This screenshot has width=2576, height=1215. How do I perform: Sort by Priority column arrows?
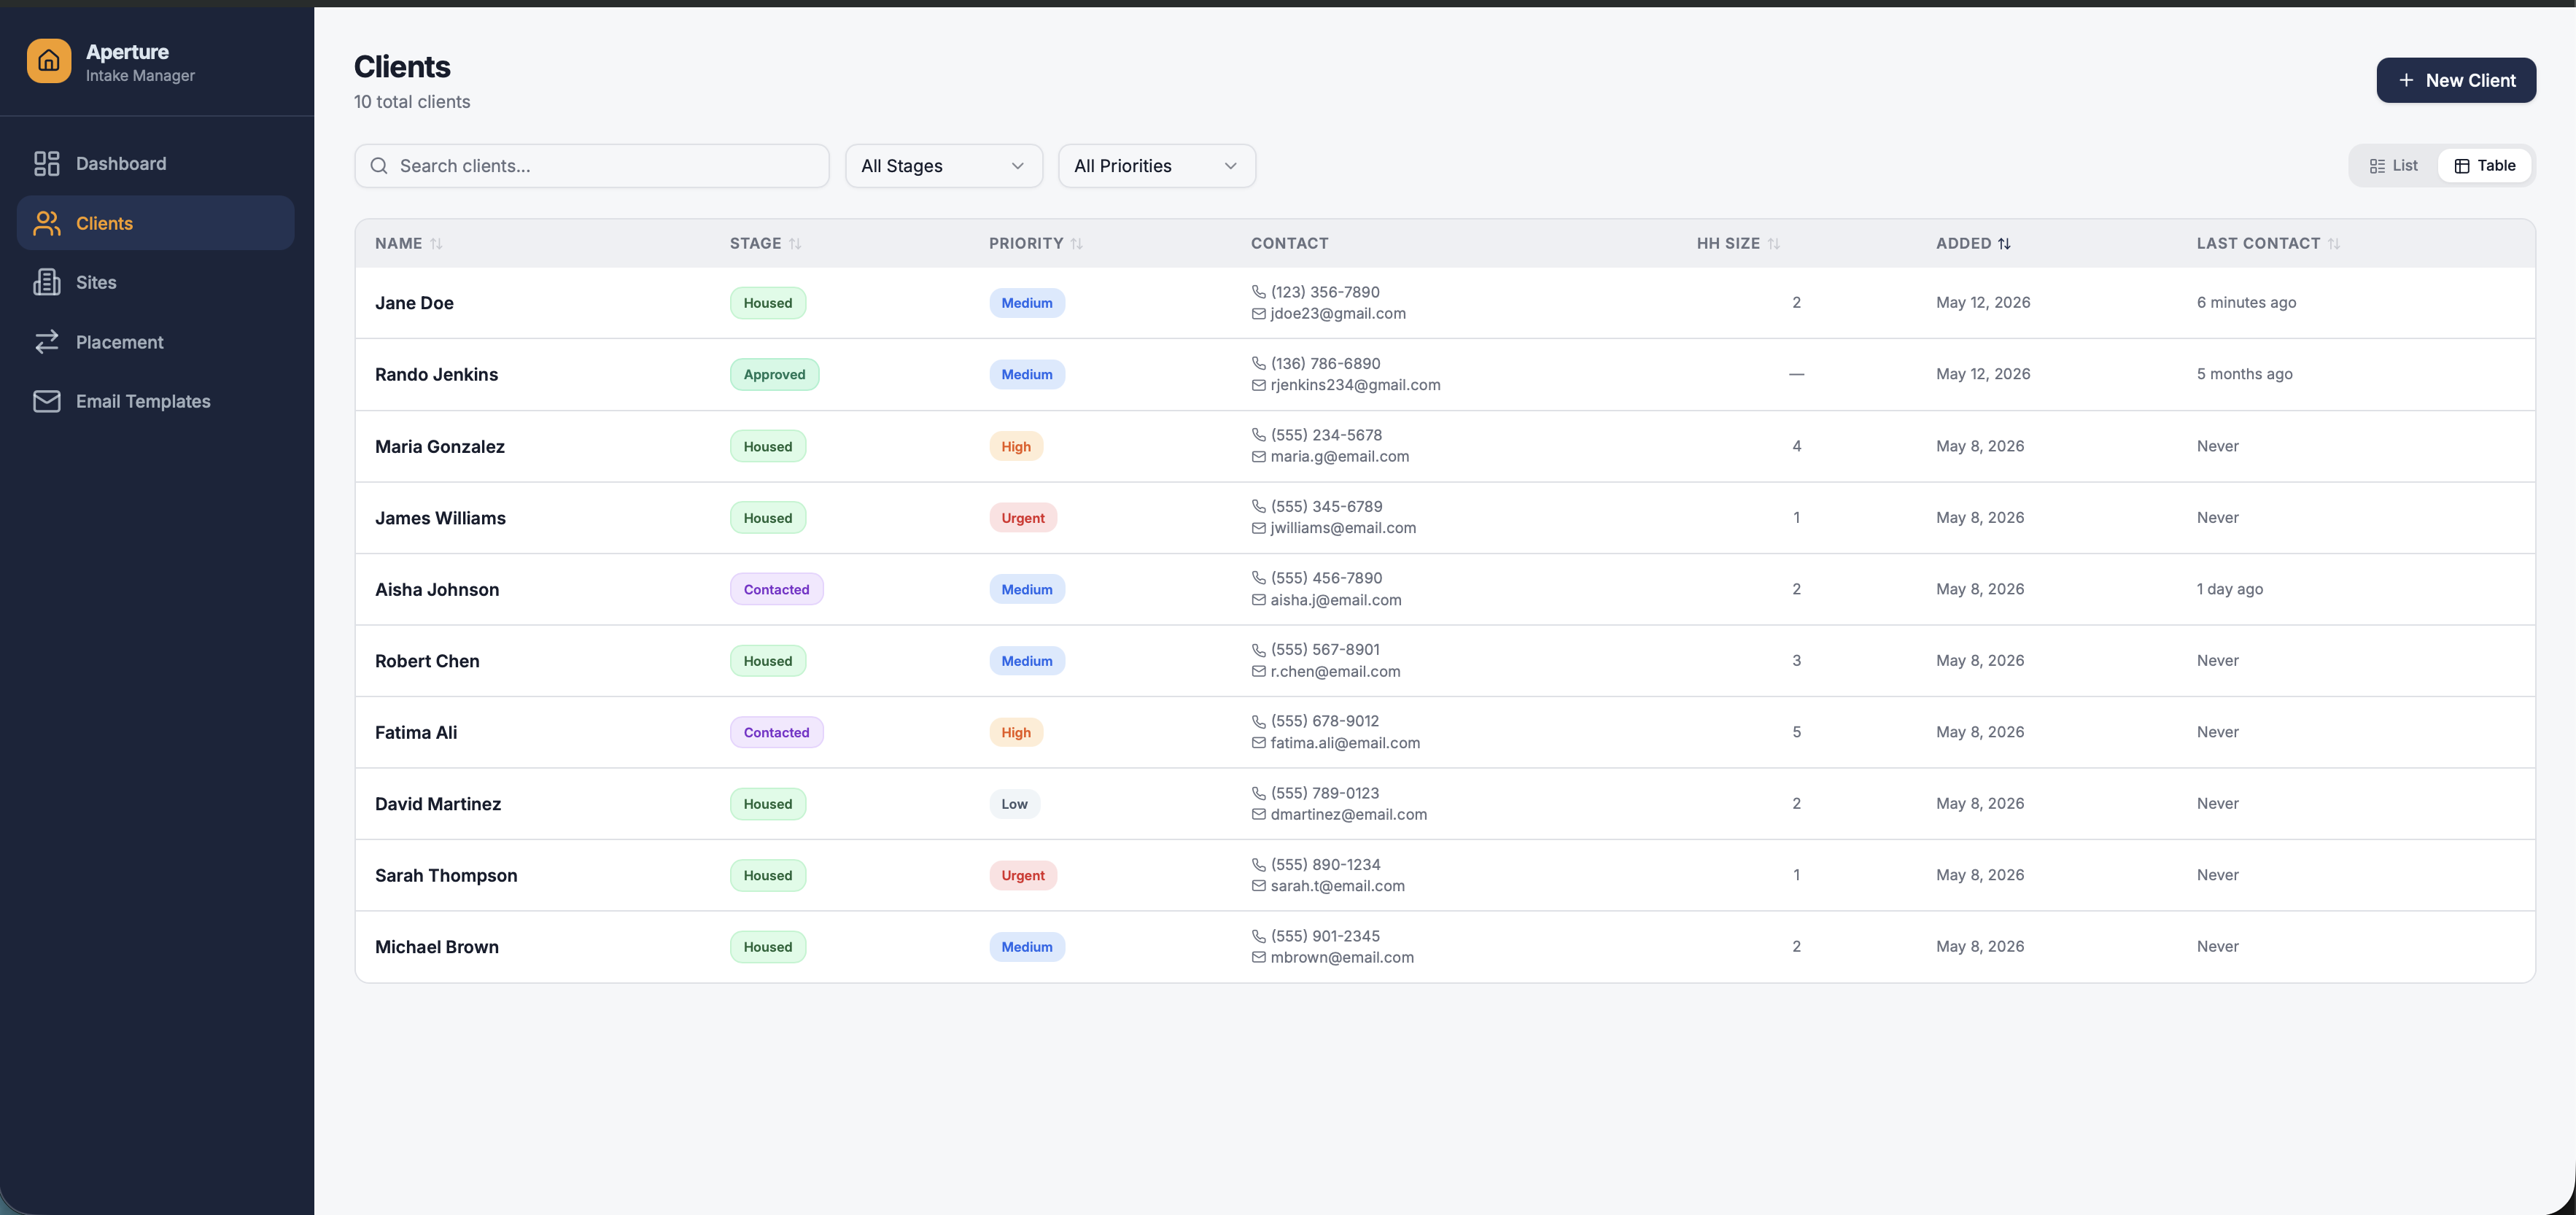point(1076,244)
